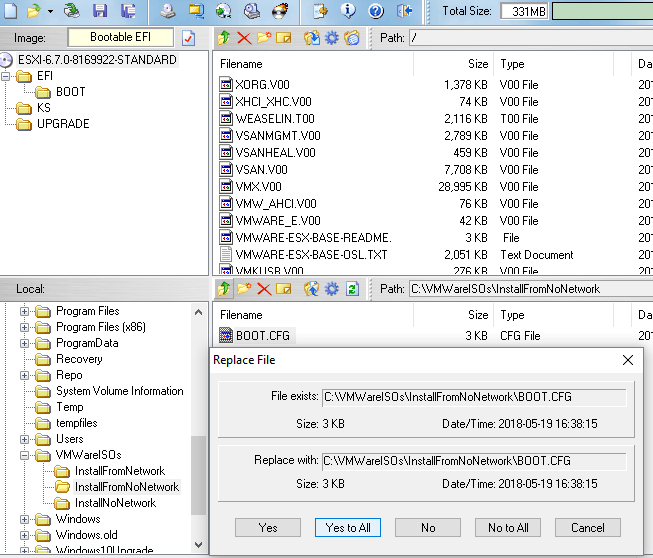Click the Register notepad toolbar icon
Screen dimensions: 653x558
(320, 10)
